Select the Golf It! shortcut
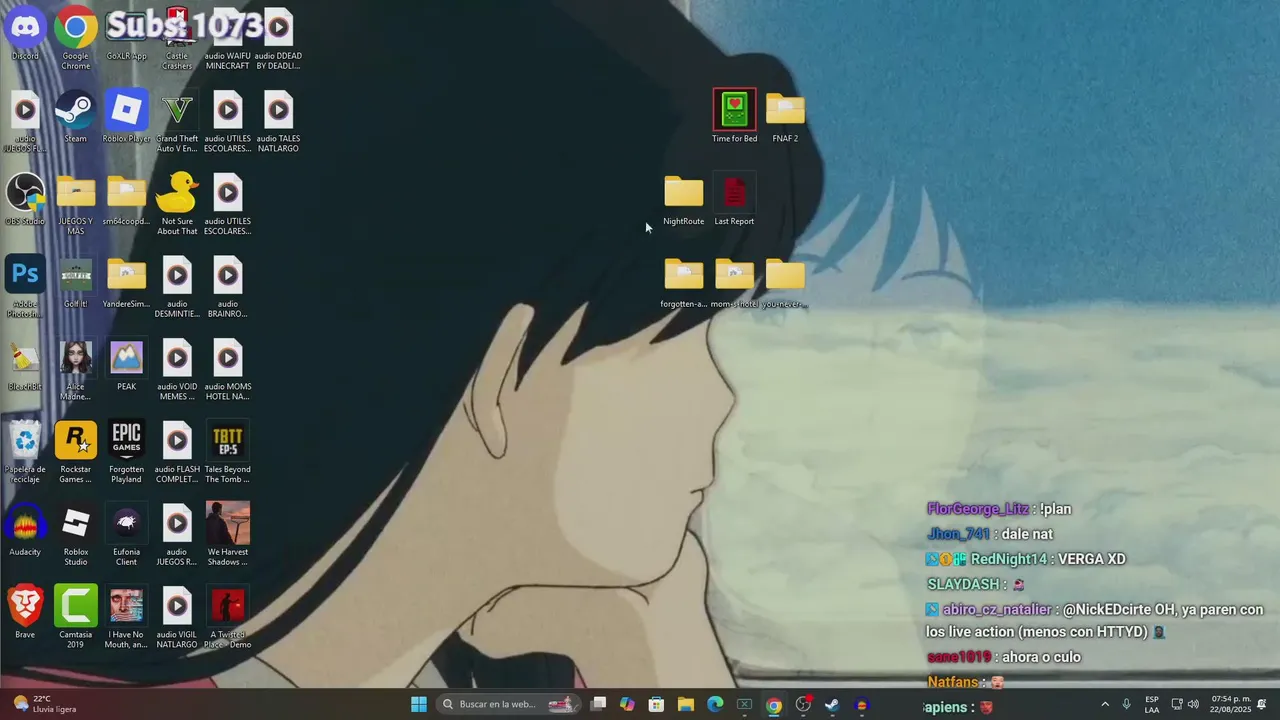This screenshot has width=1280, height=720. pyautogui.click(x=76, y=282)
